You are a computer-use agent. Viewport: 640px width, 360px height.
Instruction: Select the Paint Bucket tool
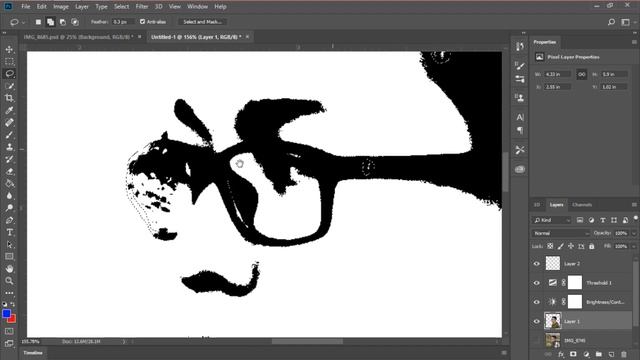point(9,184)
